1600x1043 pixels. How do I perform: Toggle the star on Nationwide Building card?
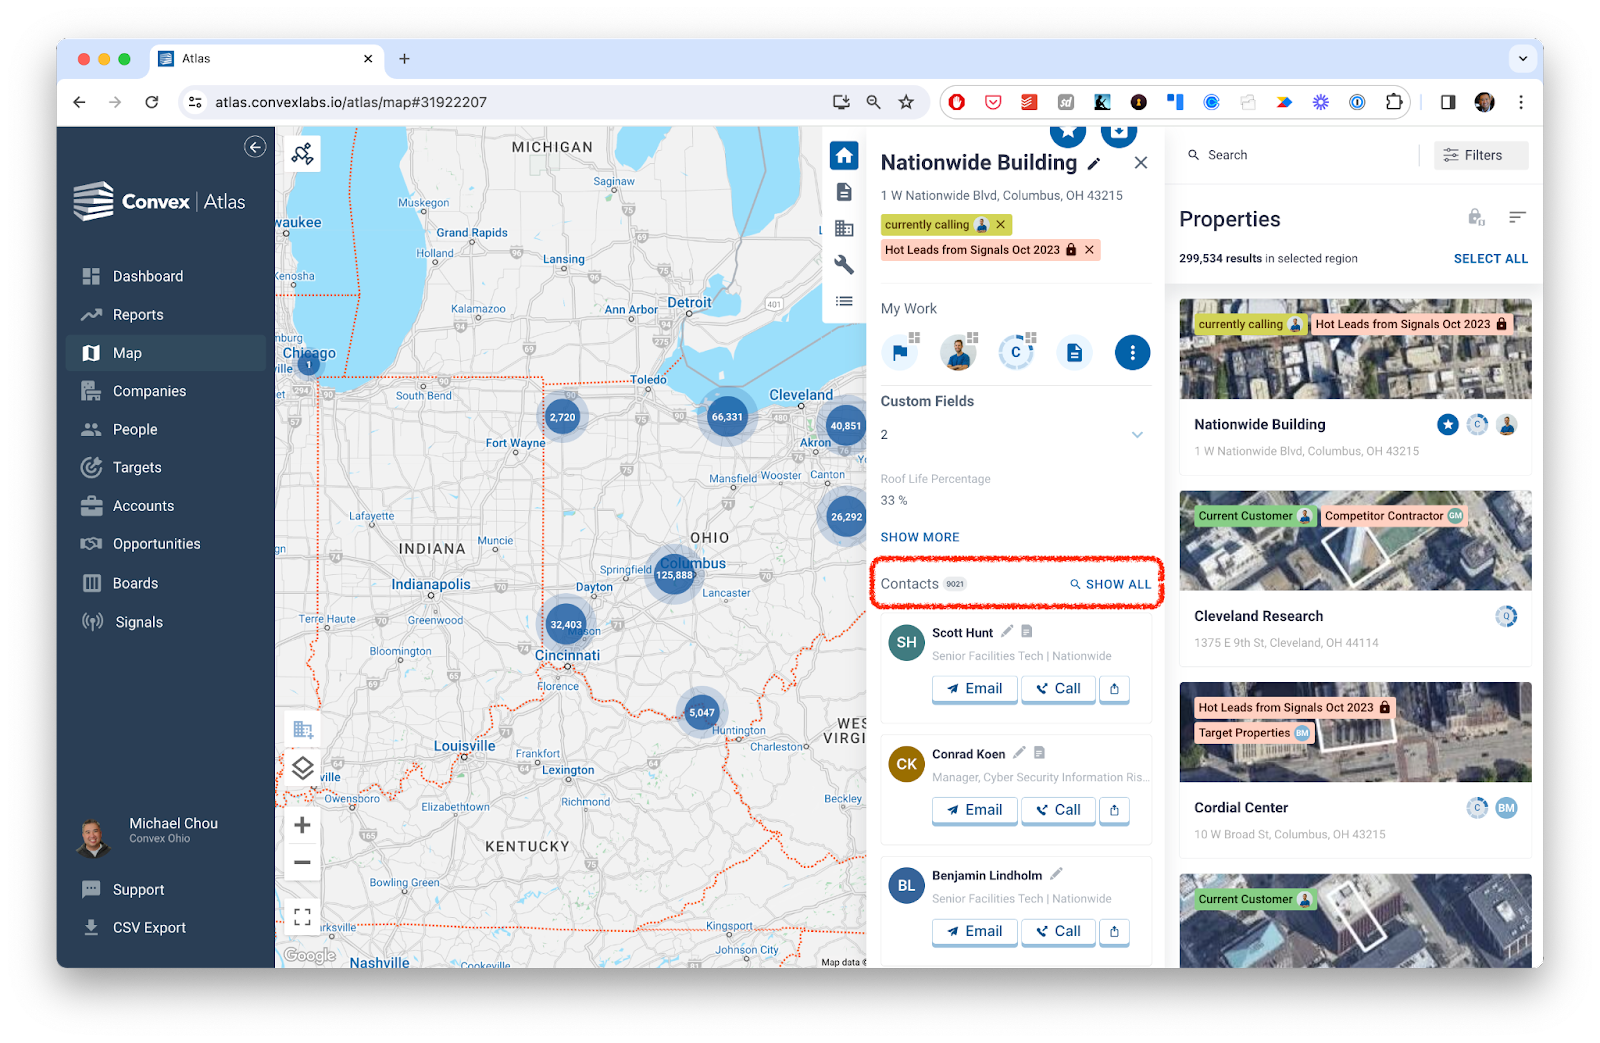point(1447,425)
